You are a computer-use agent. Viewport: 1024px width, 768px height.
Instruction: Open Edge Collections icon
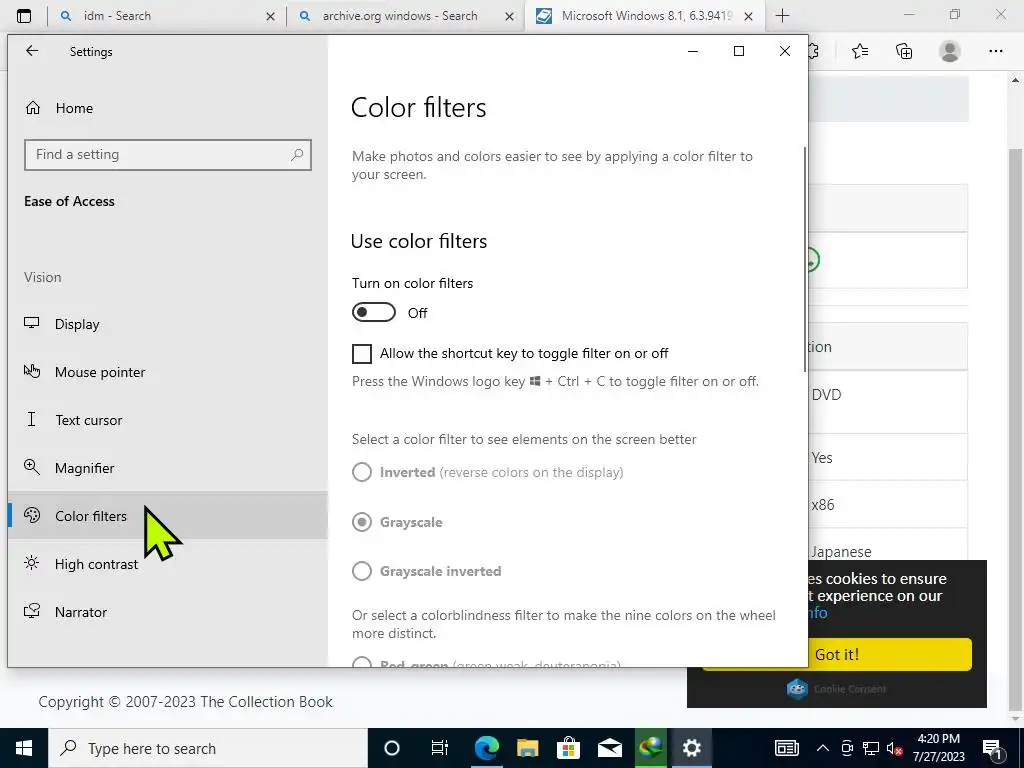(904, 51)
